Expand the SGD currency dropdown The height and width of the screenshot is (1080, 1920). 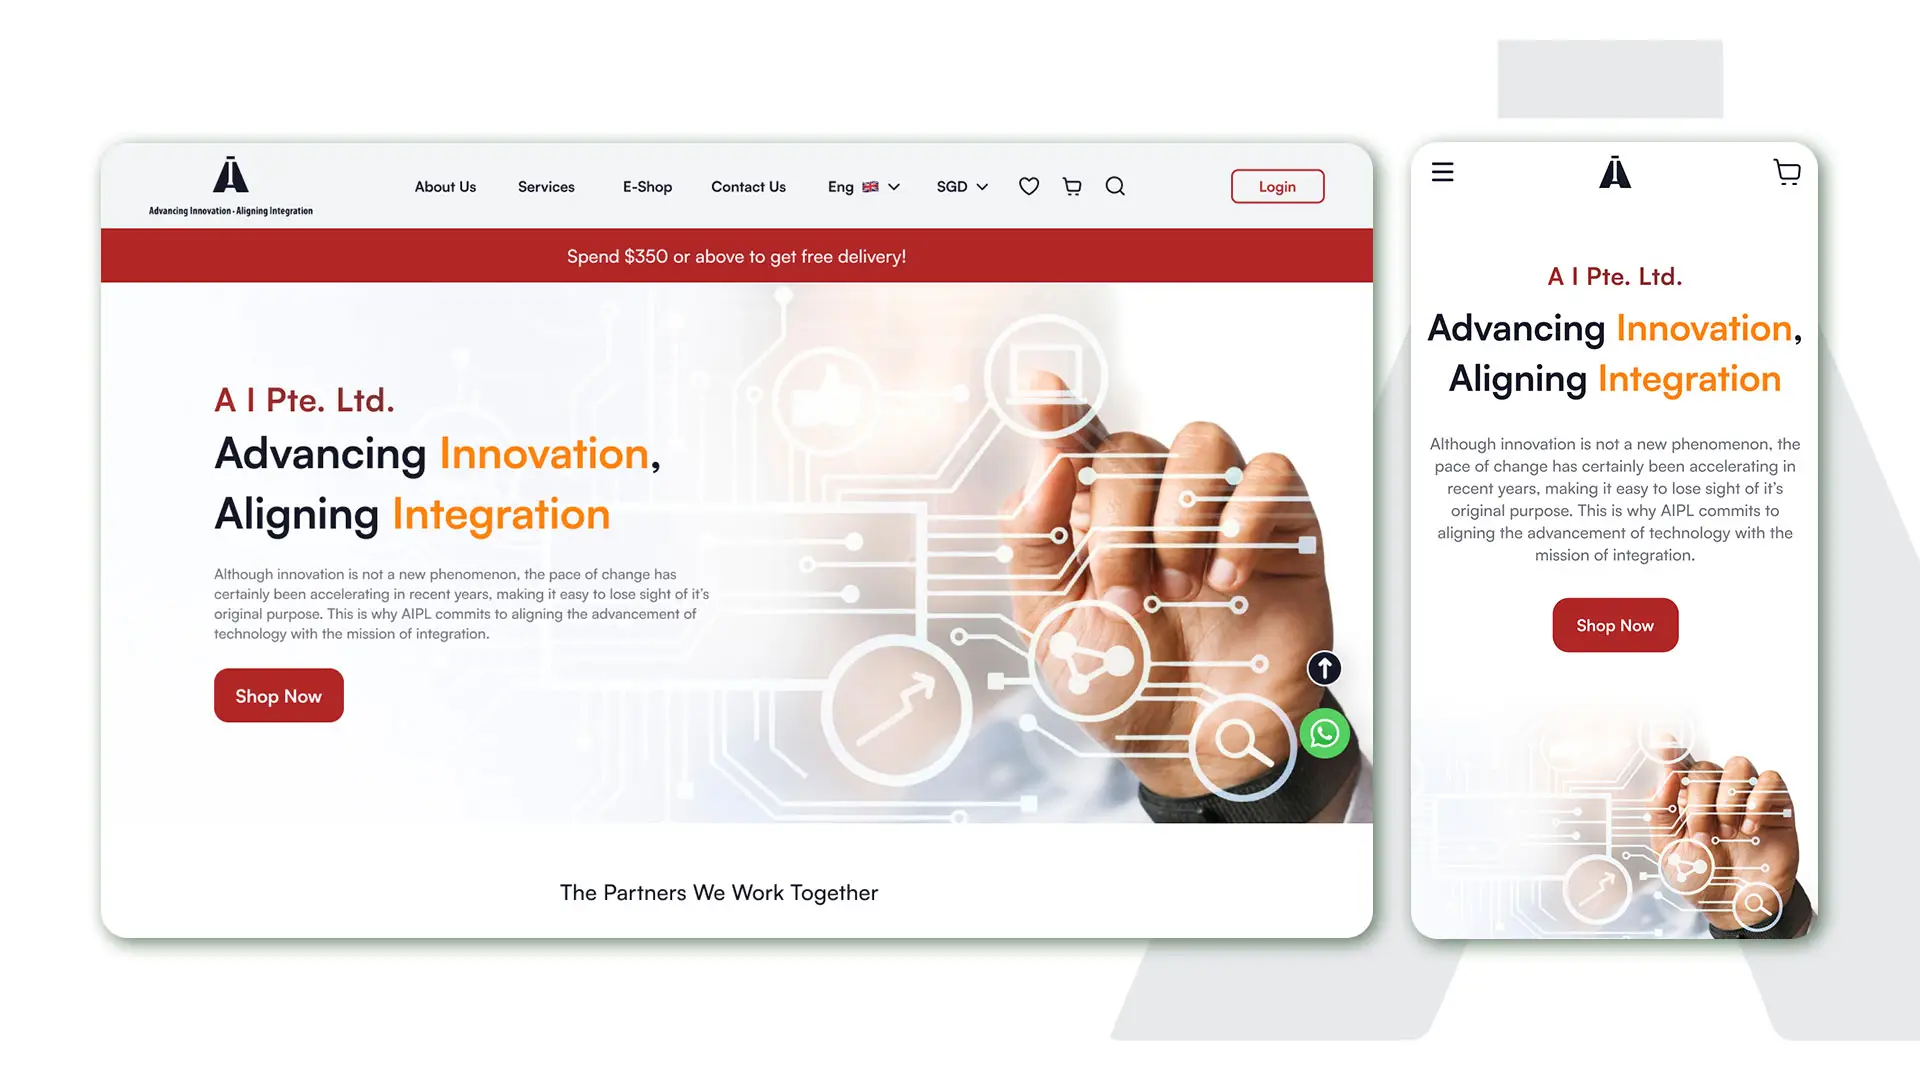point(961,186)
